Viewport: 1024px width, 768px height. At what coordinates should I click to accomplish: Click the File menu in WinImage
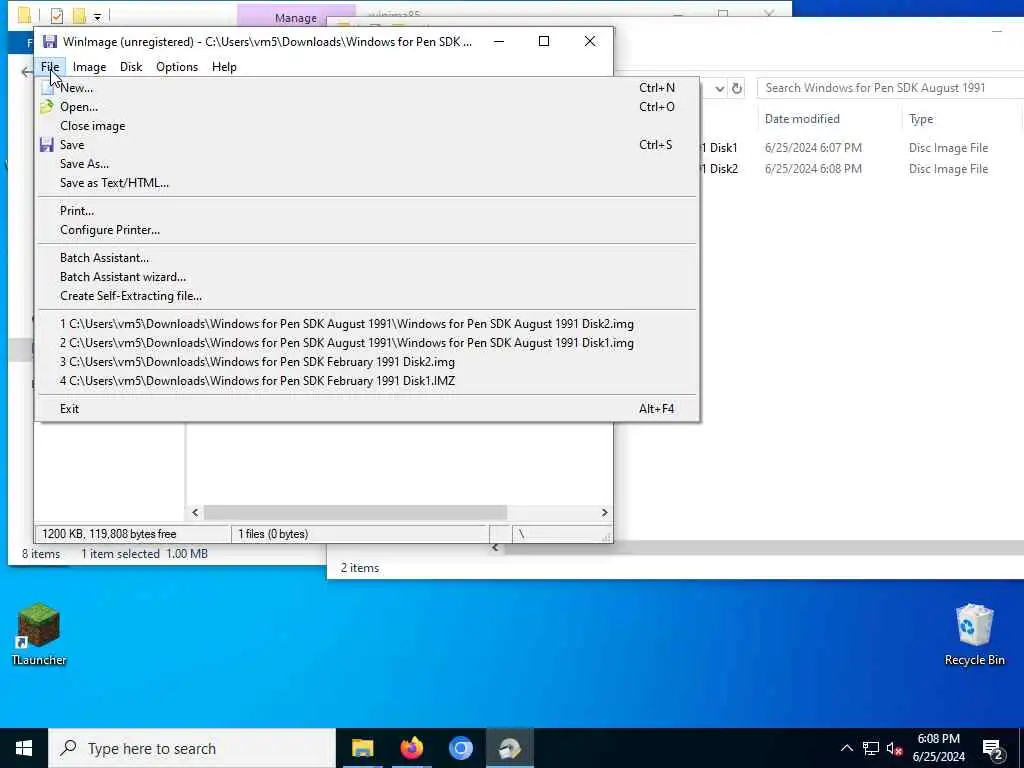point(50,67)
